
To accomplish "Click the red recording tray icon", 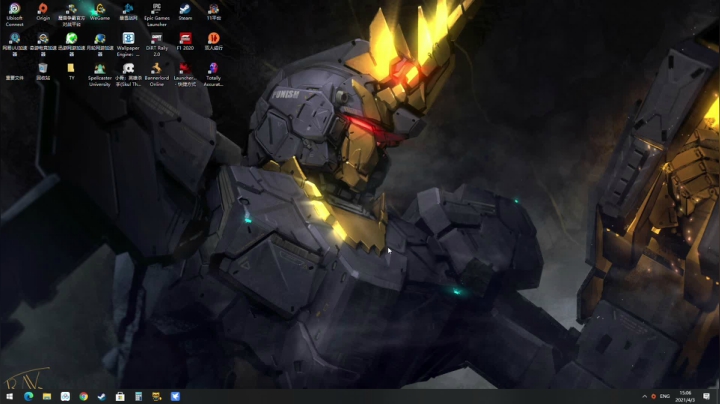I will [654, 397].
